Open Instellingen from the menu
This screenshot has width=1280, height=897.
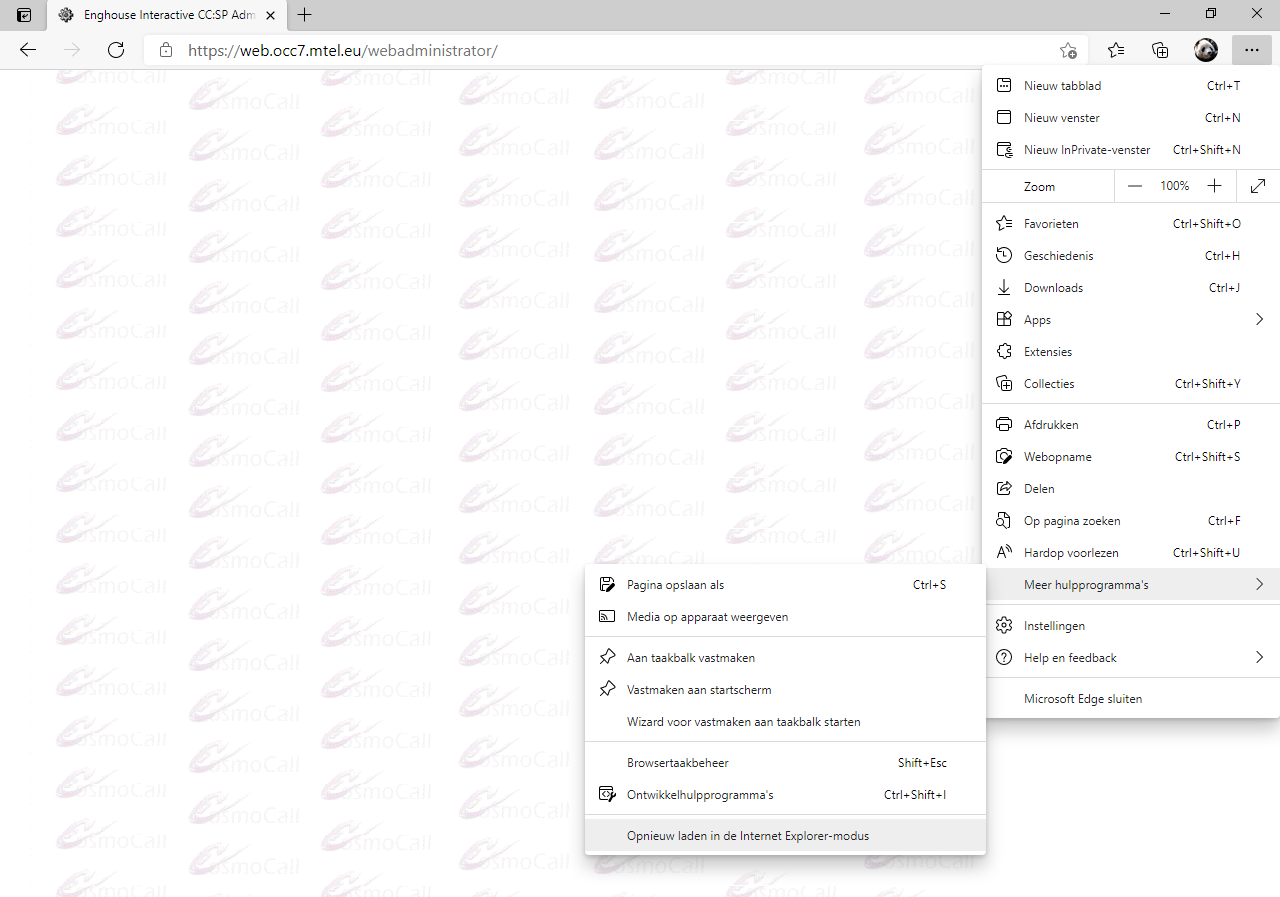(1054, 626)
